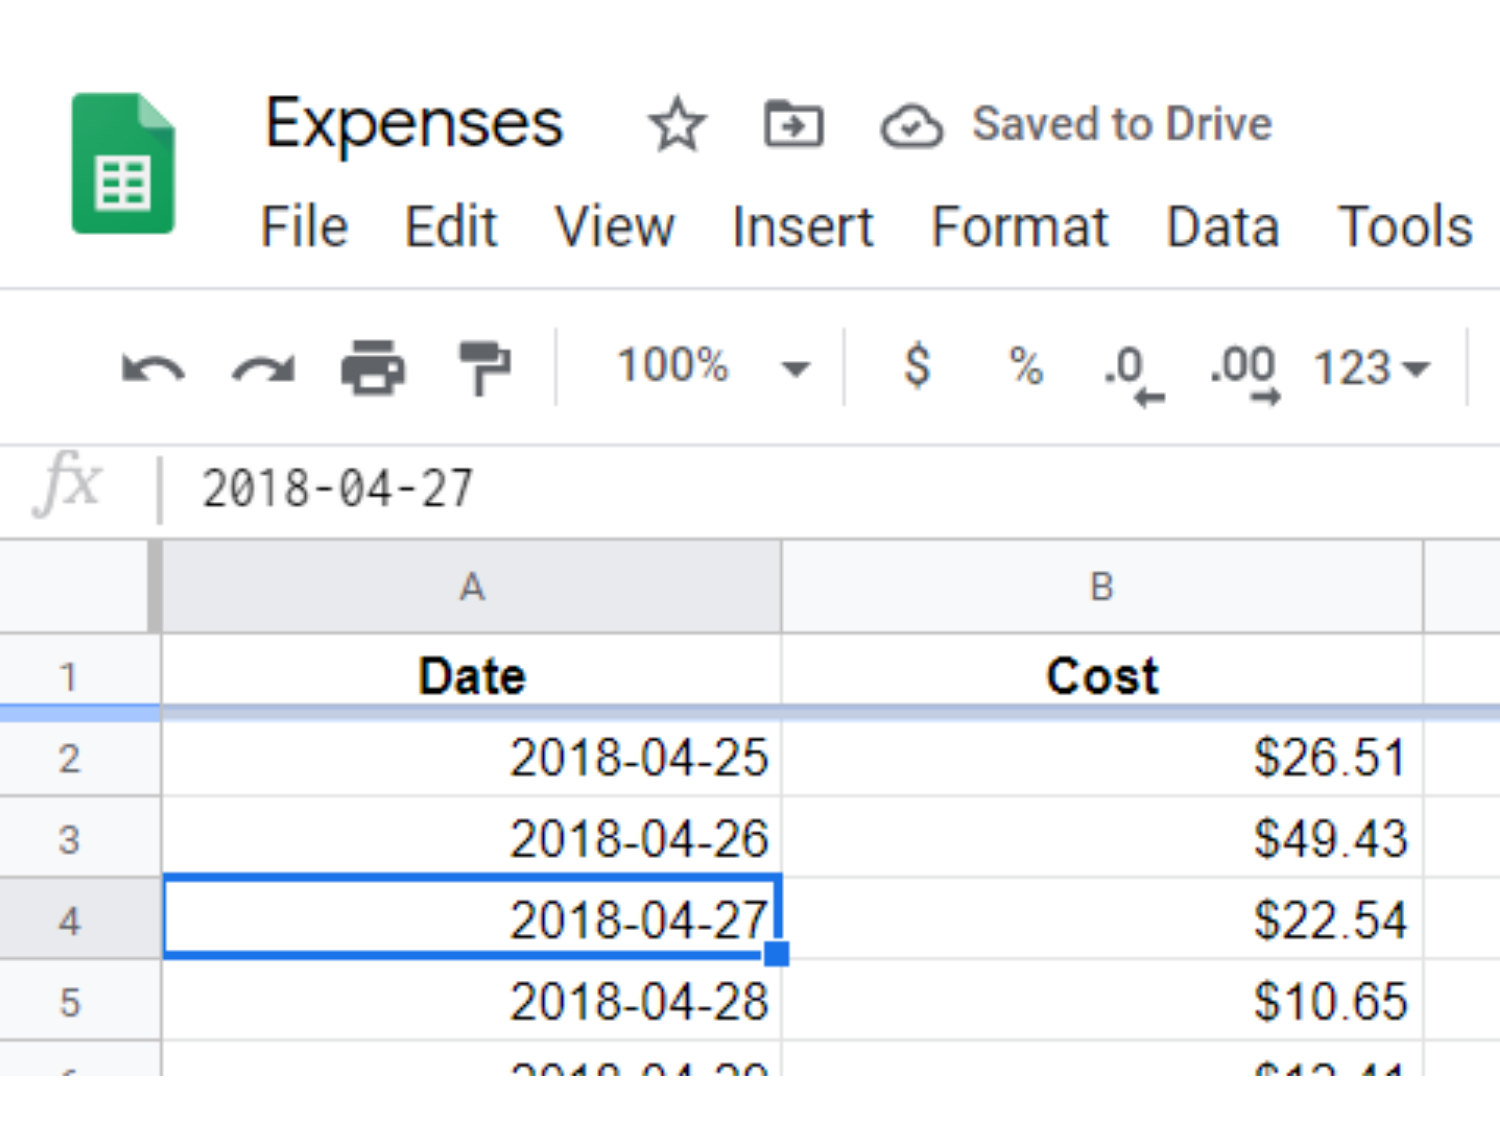Select cell with $22.54
The image size is (1500, 1125).
1101,920
